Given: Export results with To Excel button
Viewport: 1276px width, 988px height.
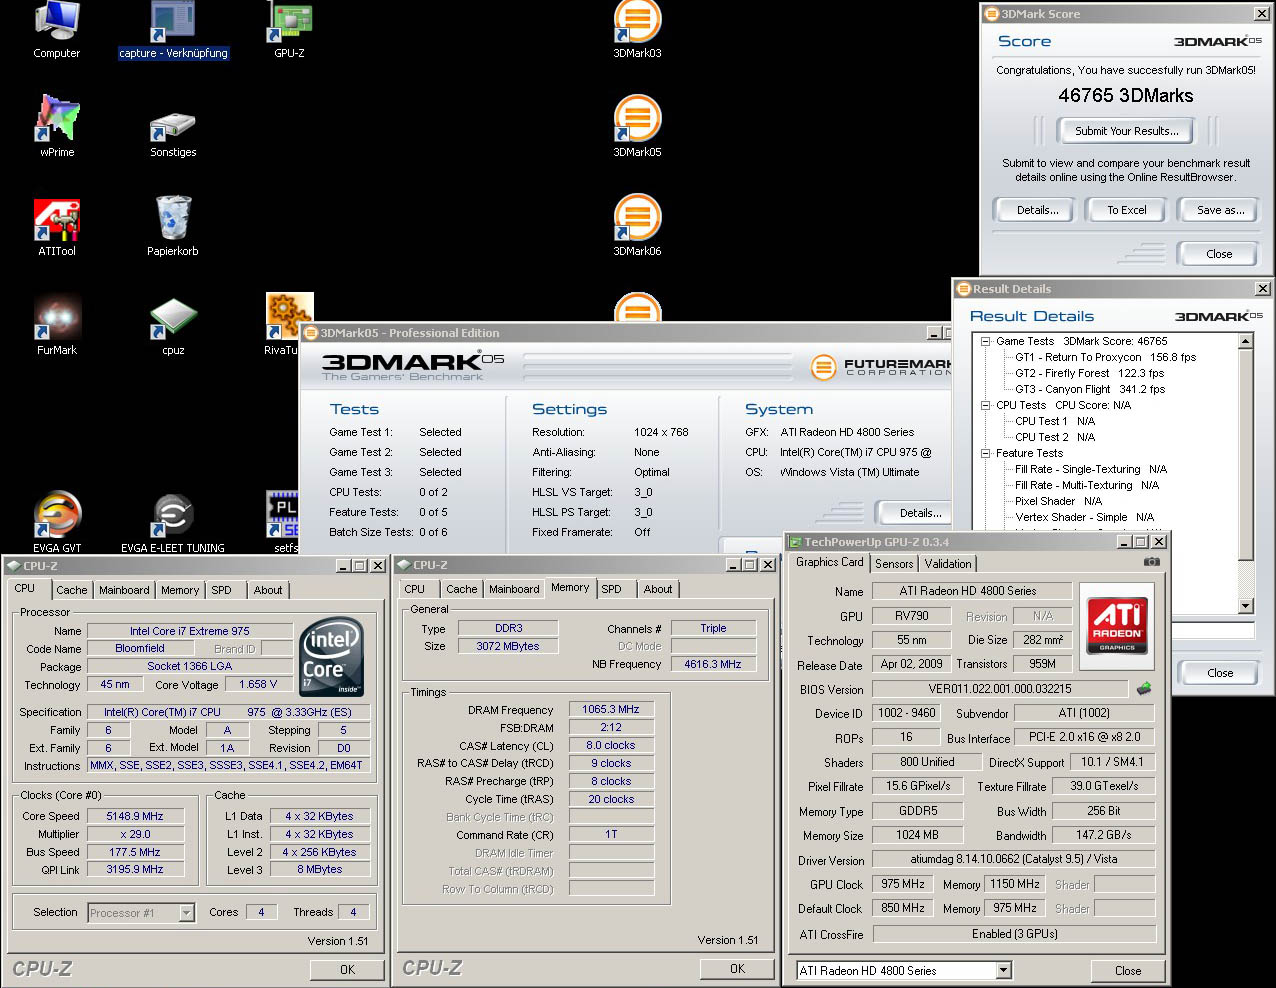Looking at the screenshot, I should (x=1127, y=210).
